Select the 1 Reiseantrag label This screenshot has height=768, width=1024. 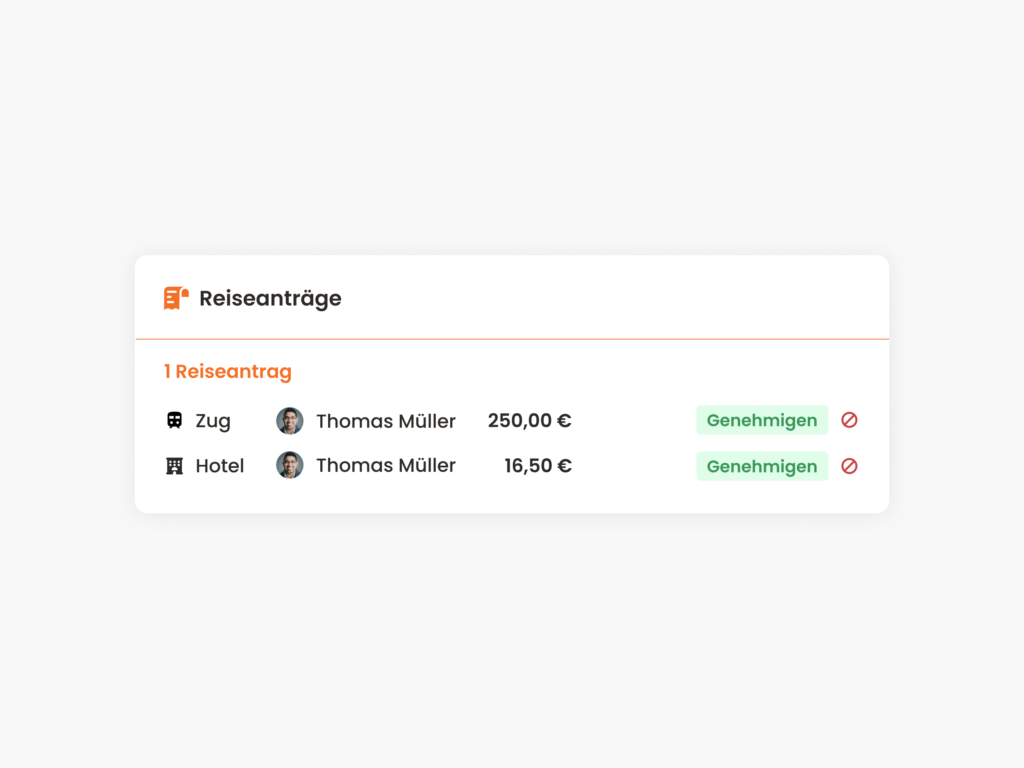[x=228, y=372]
